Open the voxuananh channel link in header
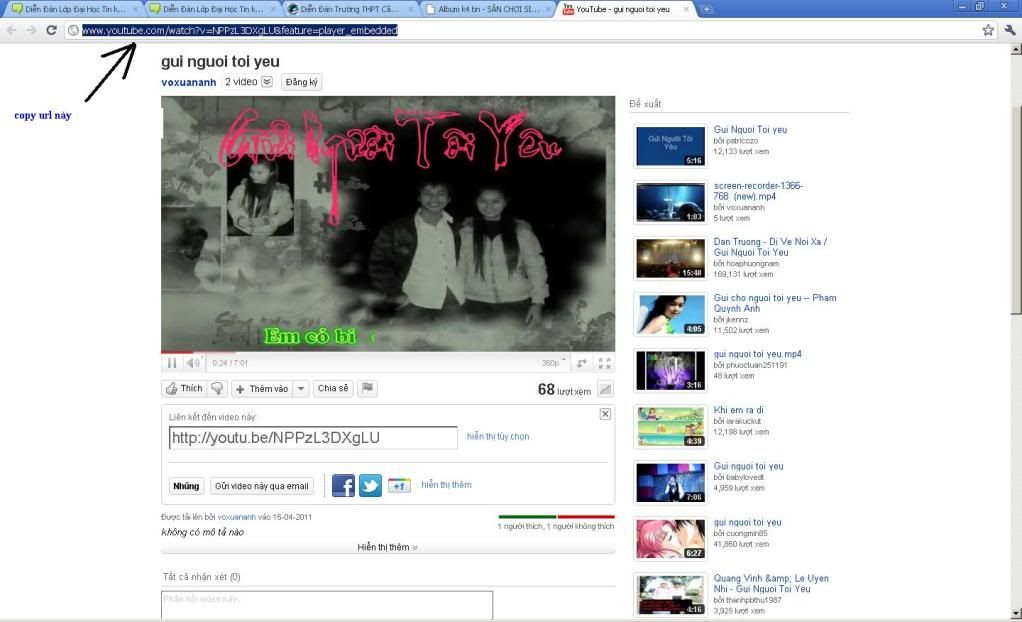Viewport: 1022px width, 622px height. tap(188, 82)
